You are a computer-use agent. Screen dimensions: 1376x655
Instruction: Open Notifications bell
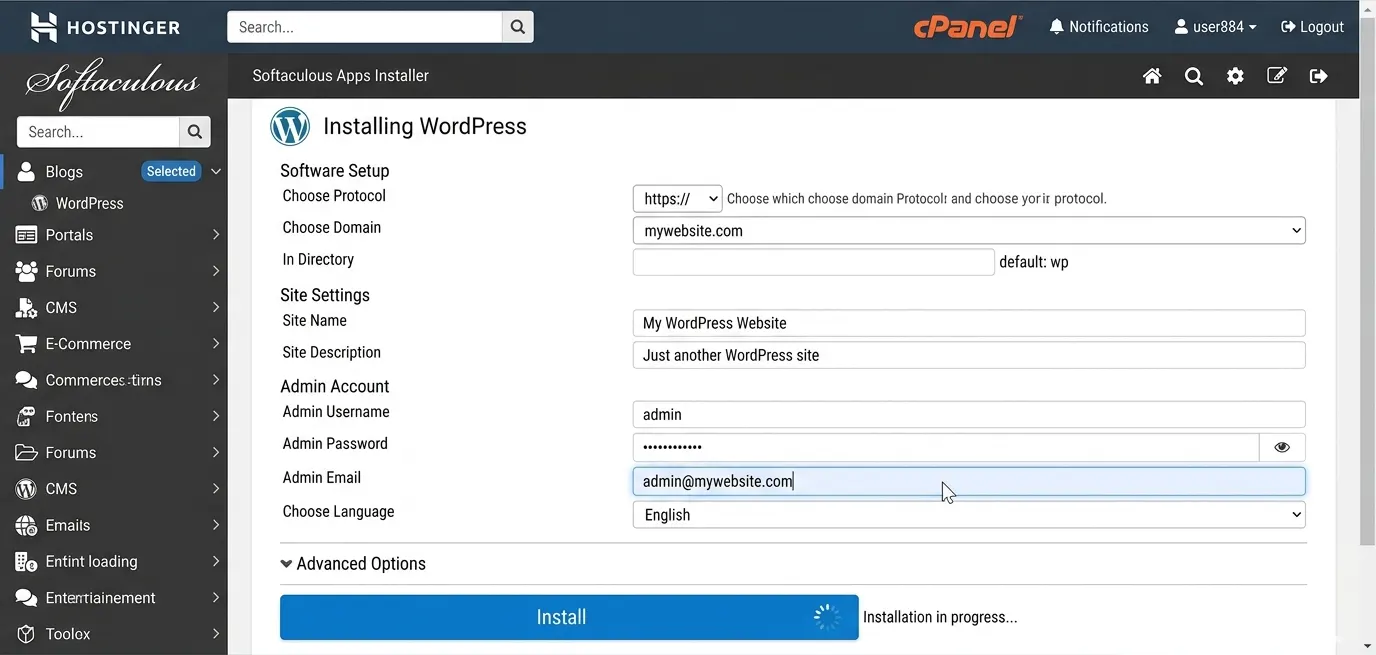tap(1056, 27)
